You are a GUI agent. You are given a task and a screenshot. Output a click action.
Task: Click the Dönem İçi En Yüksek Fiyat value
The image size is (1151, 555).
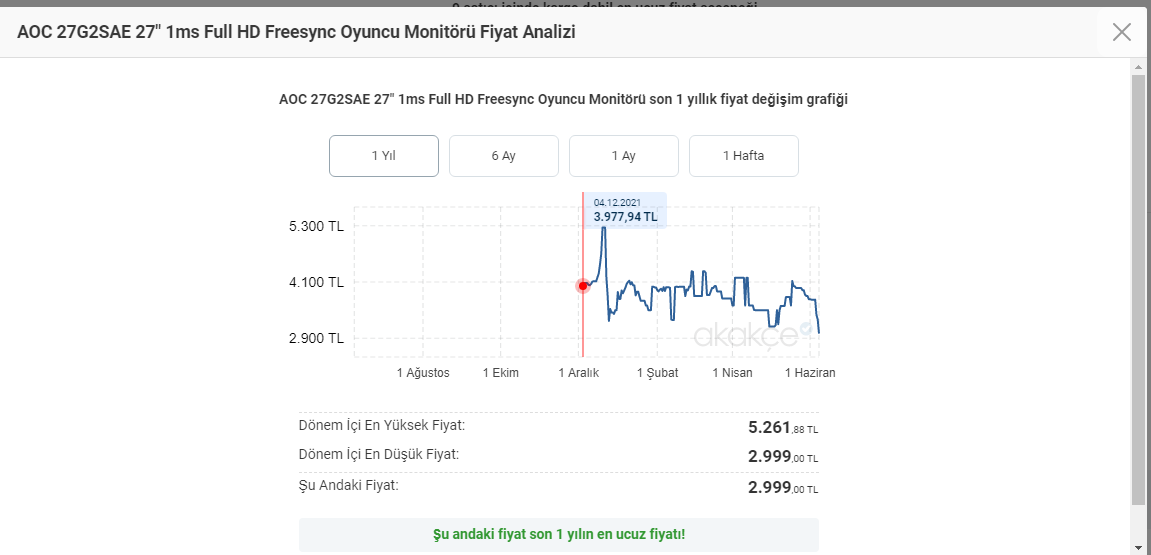coord(783,428)
